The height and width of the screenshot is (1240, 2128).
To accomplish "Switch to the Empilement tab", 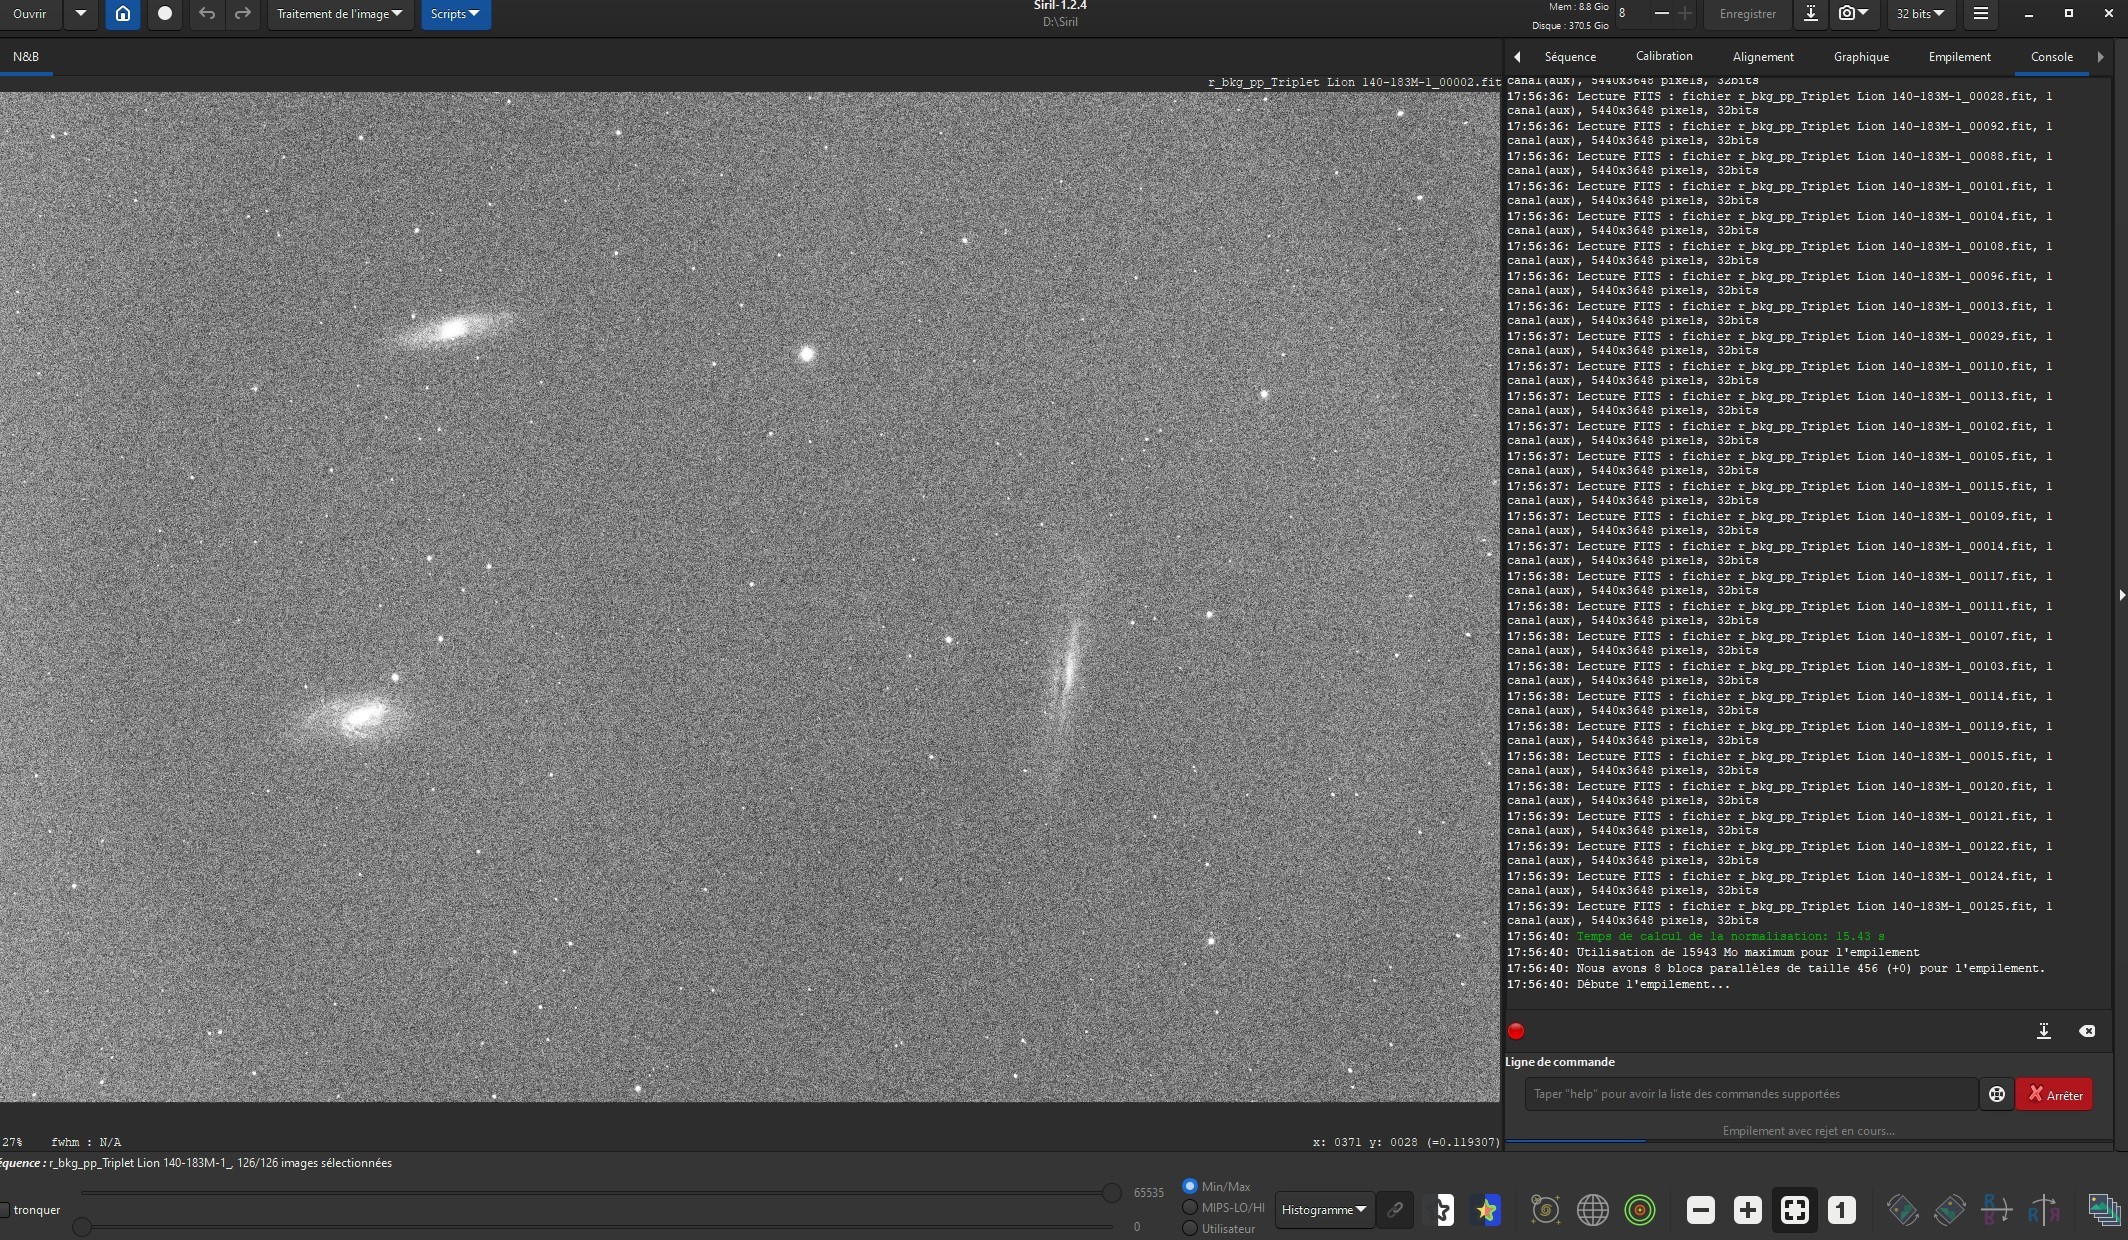I will click(1959, 57).
